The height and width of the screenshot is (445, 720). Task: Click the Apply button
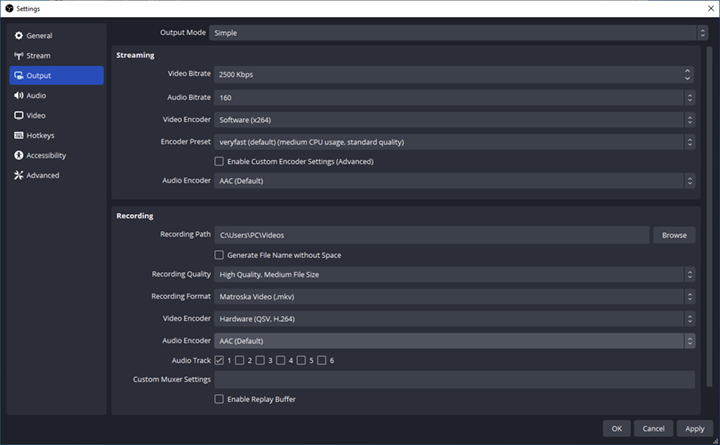(695, 428)
